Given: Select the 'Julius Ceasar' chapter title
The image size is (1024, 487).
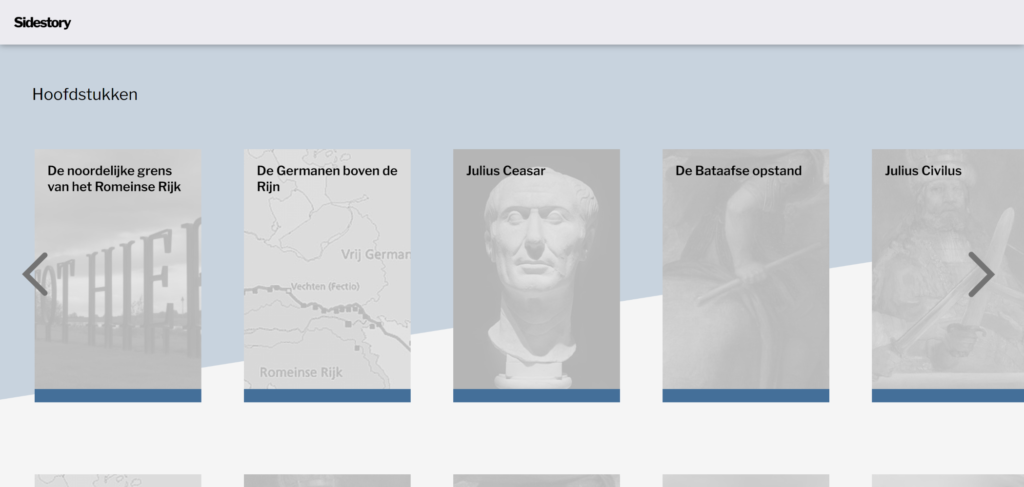Looking at the screenshot, I should pos(505,171).
